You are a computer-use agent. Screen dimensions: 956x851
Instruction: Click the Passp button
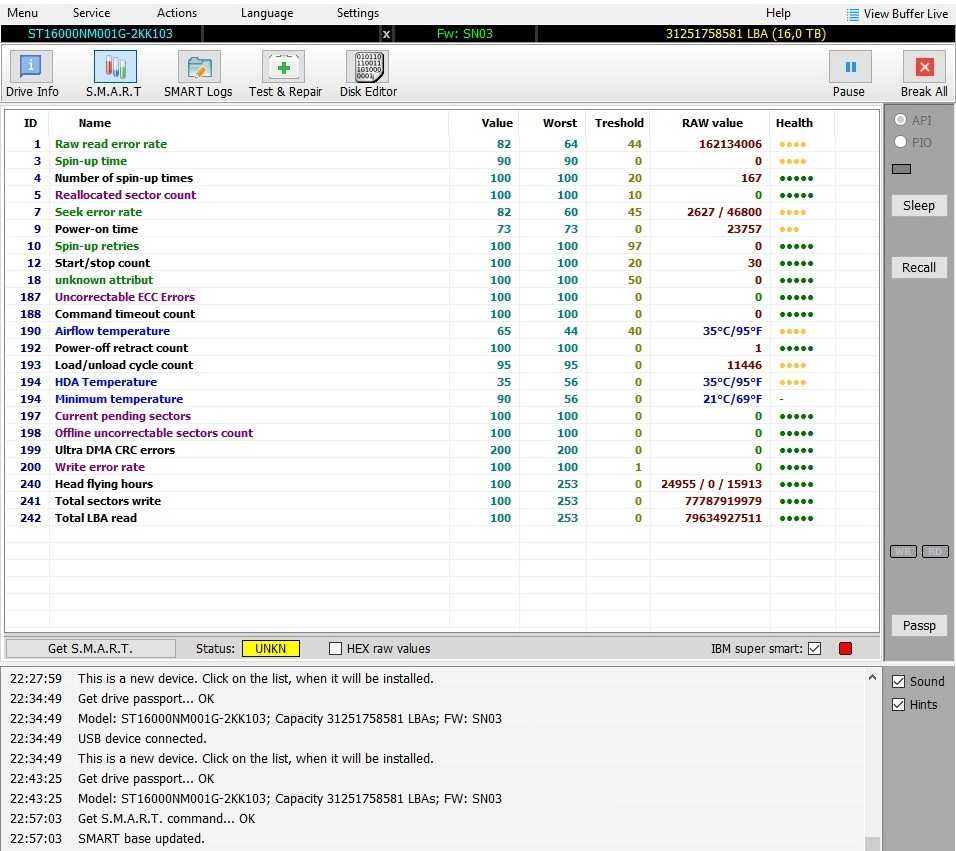click(919, 625)
